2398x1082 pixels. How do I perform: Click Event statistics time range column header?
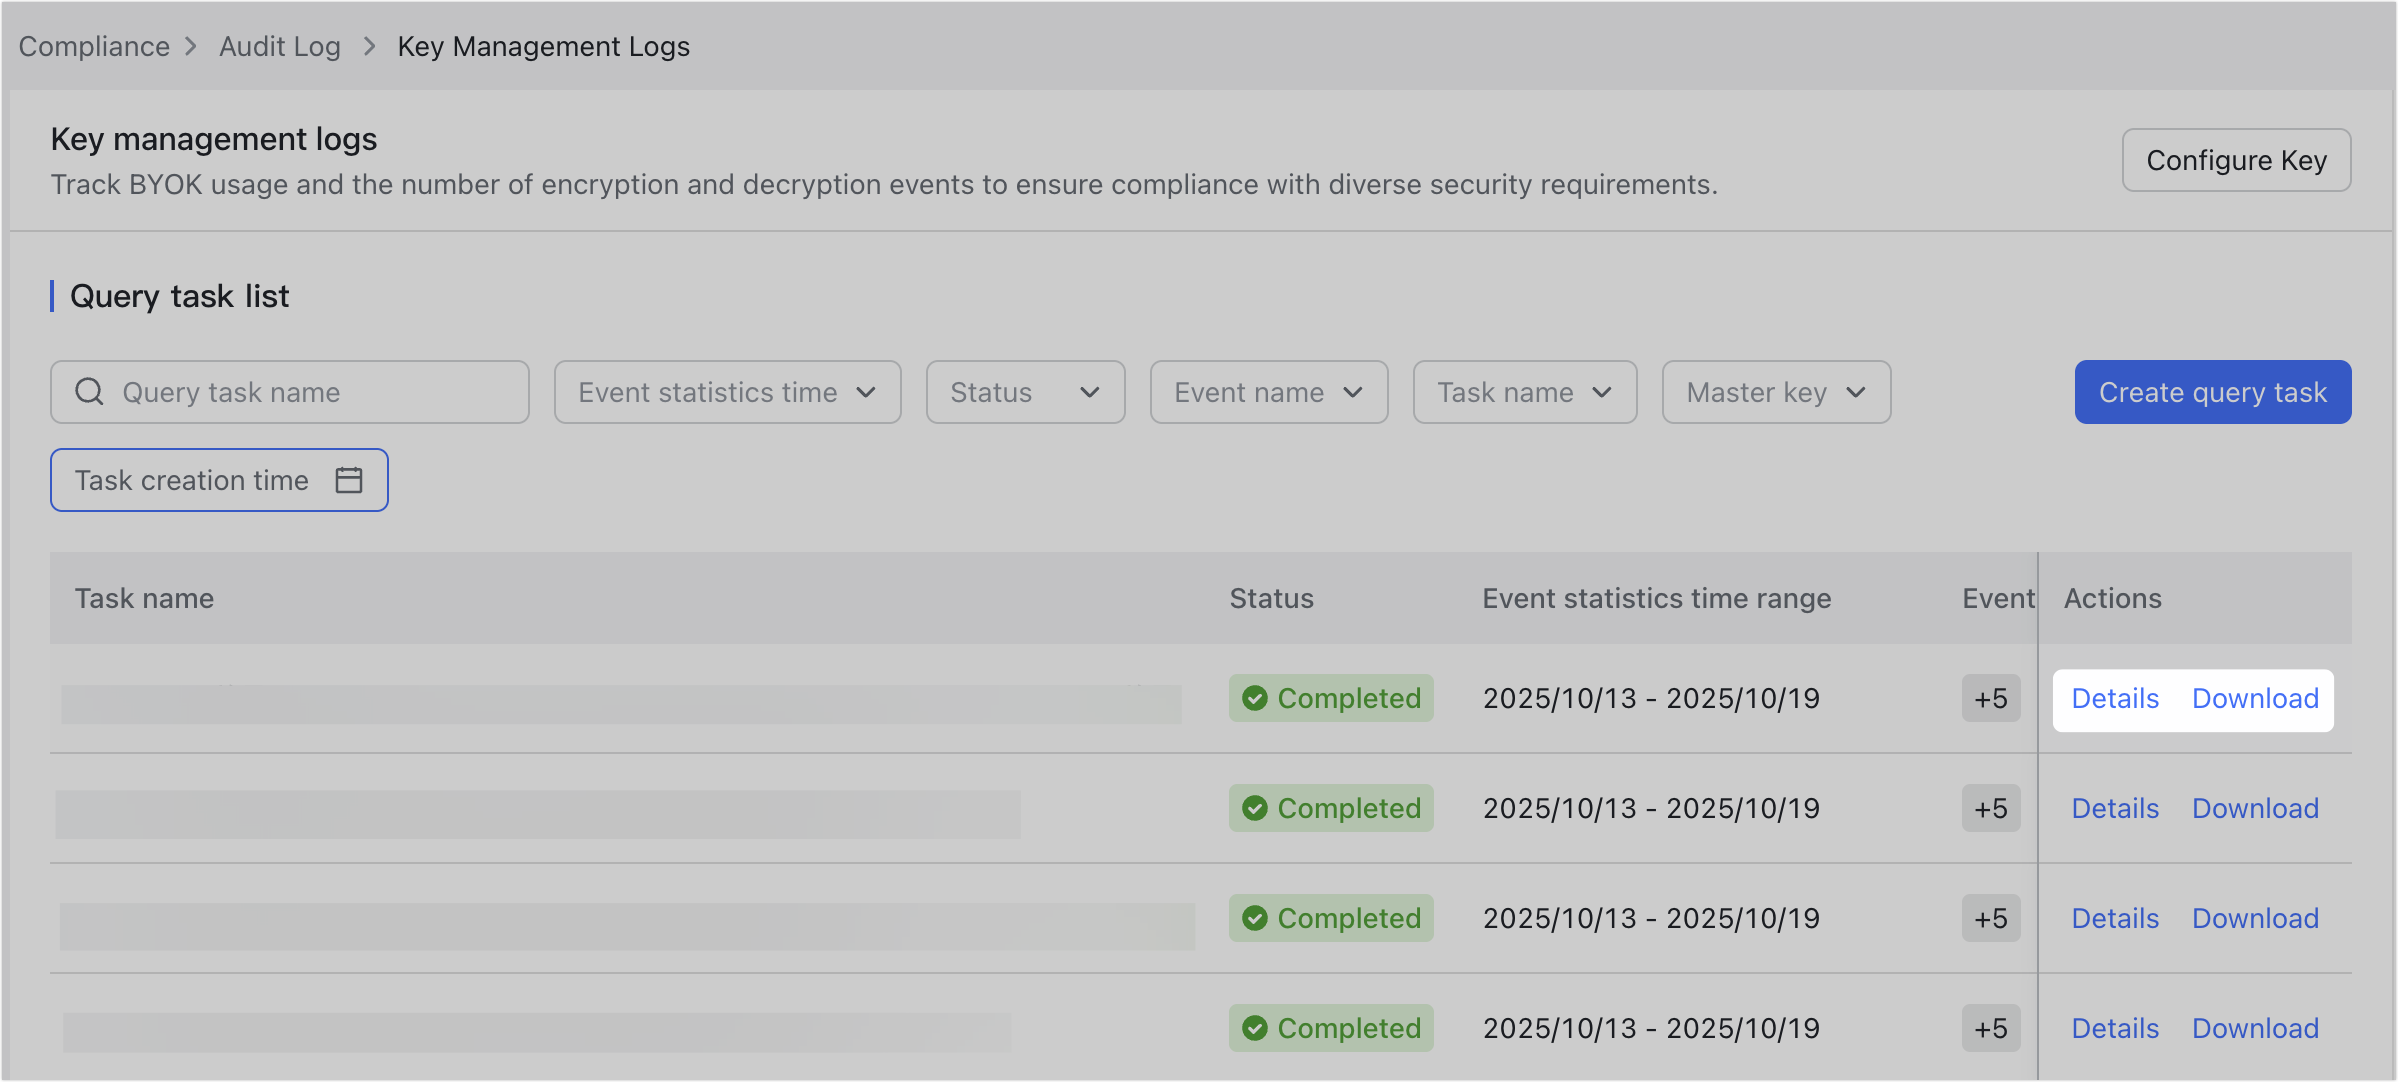click(x=1657, y=598)
